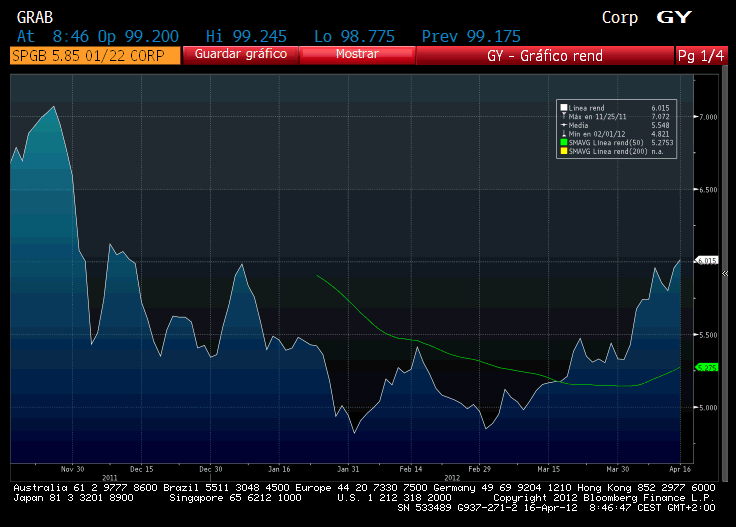Click the Apr 16 date axis label

click(x=680, y=469)
